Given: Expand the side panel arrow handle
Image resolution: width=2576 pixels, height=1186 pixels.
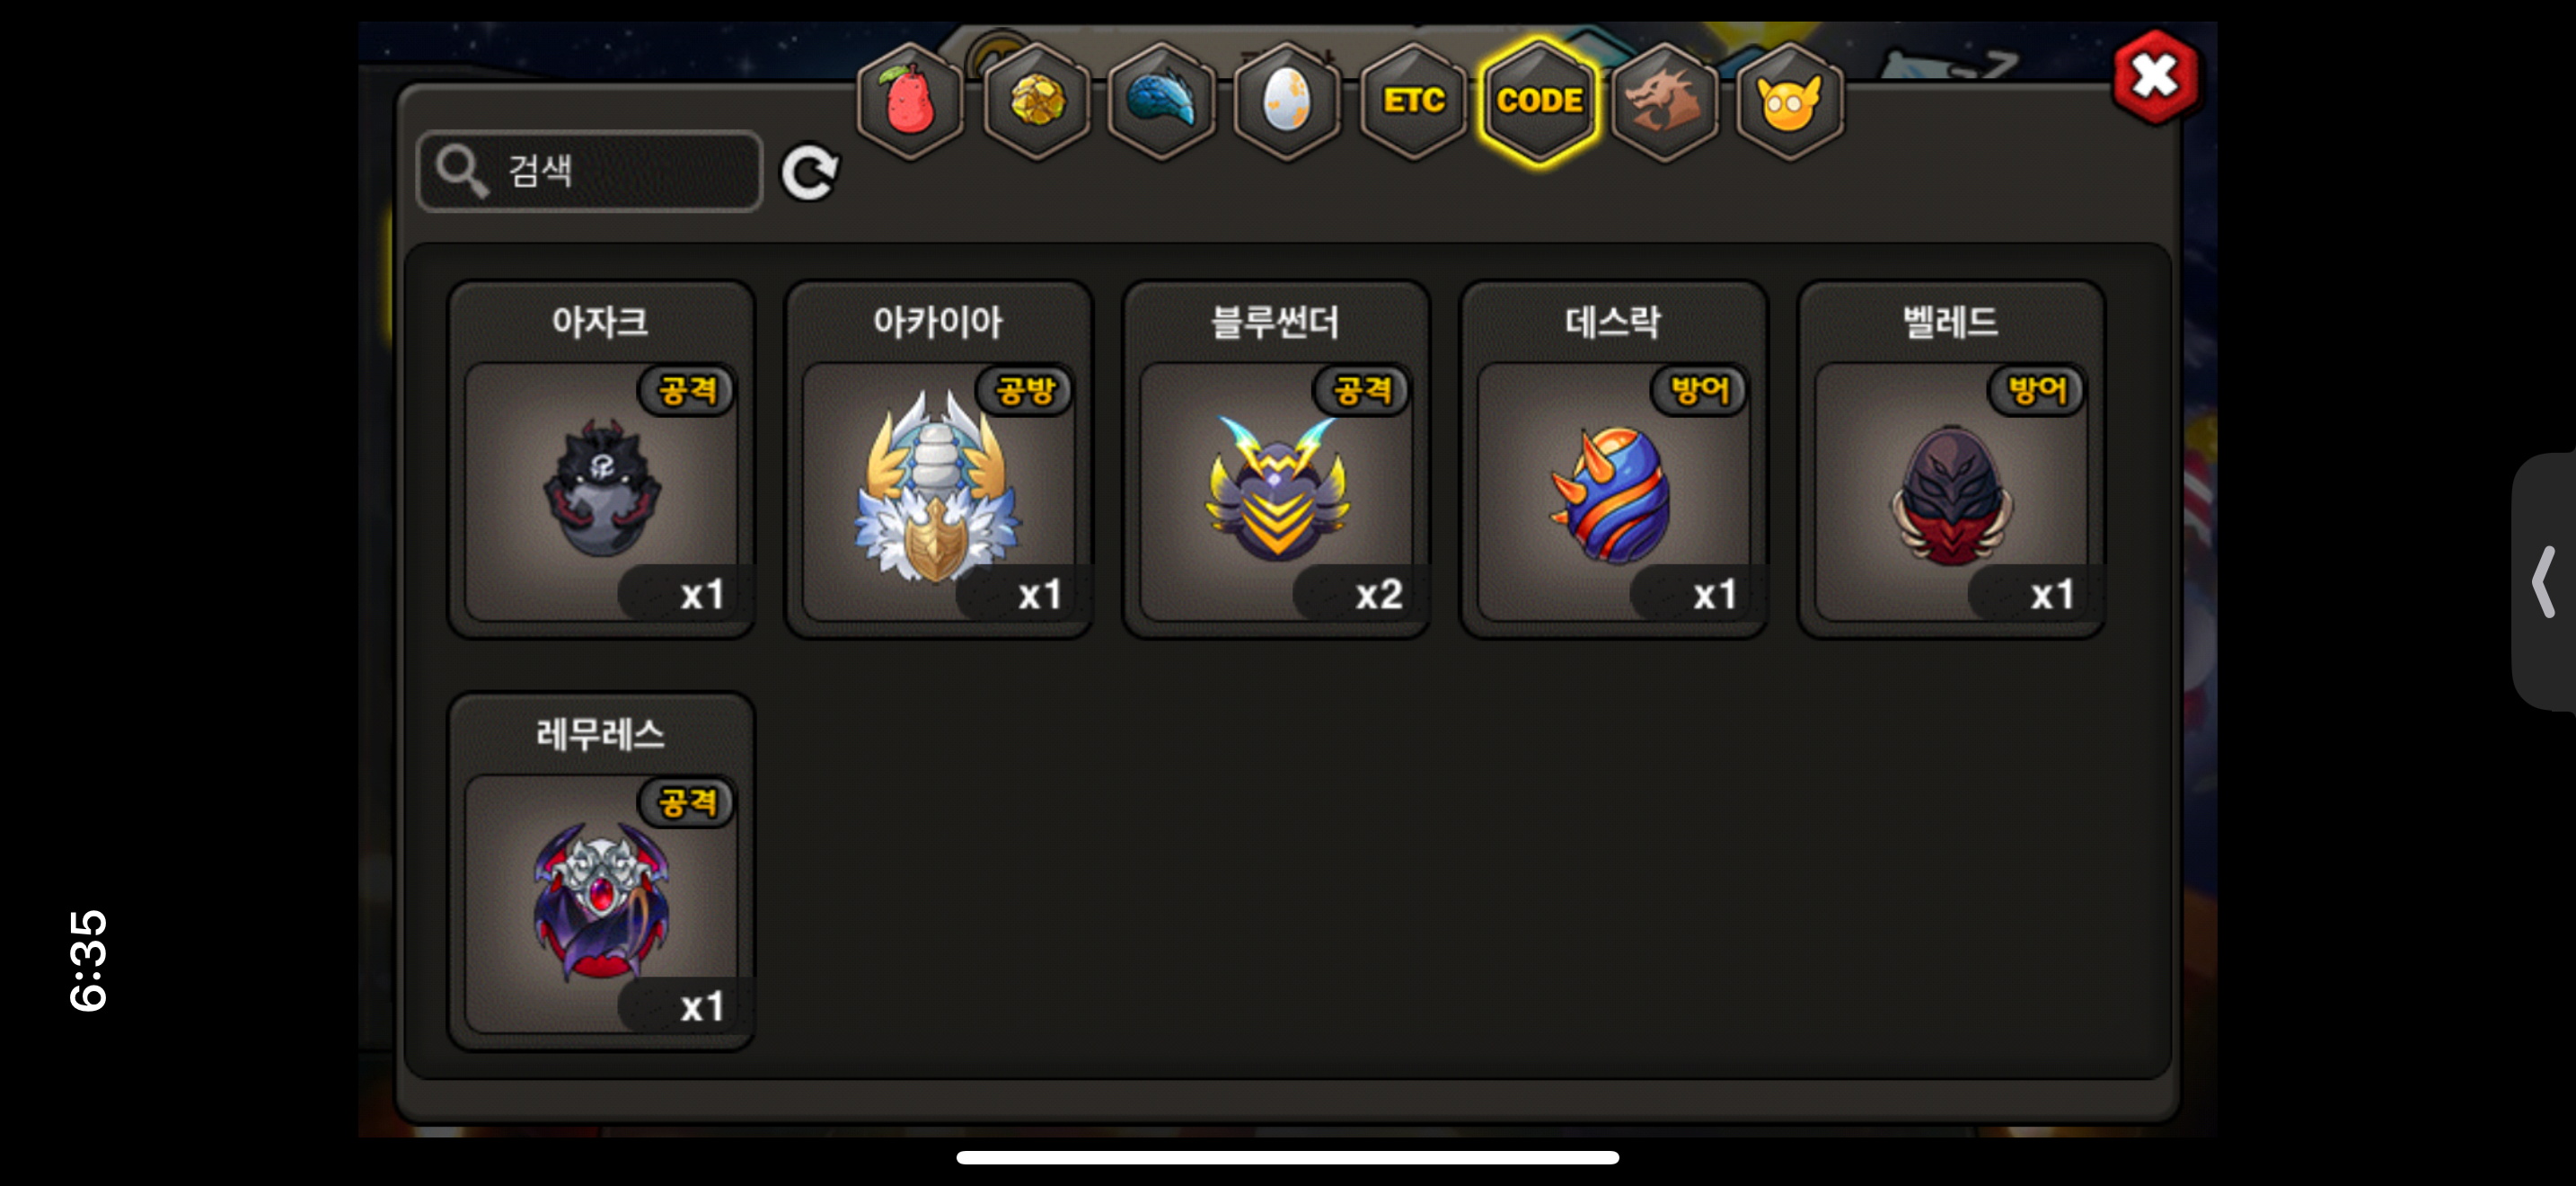Looking at the screenshot, I should [x=2544, y=581].
